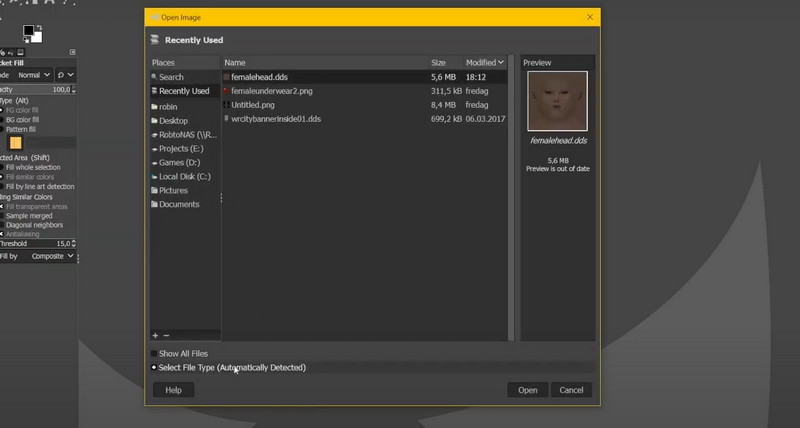Screen dimensions: 800x428
Task: Click the Untitled.png file icon
Action: point(227,105)
